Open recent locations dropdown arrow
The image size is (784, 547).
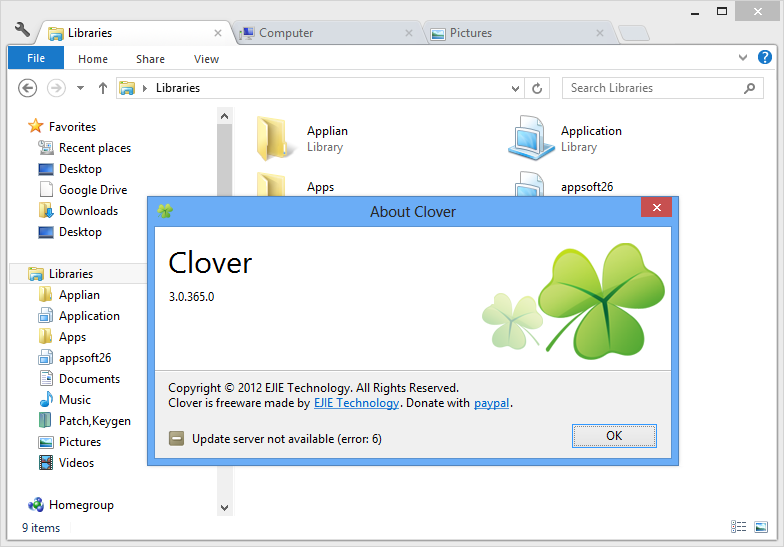tap(80, 88)
